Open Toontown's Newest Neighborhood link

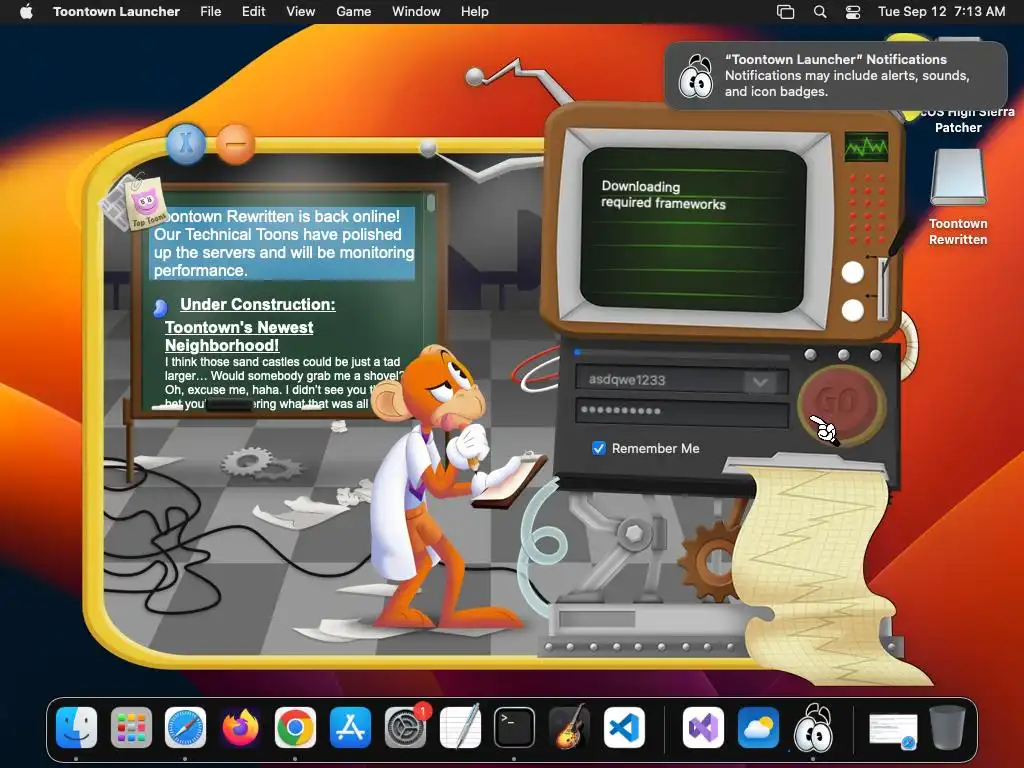[239, 336]
